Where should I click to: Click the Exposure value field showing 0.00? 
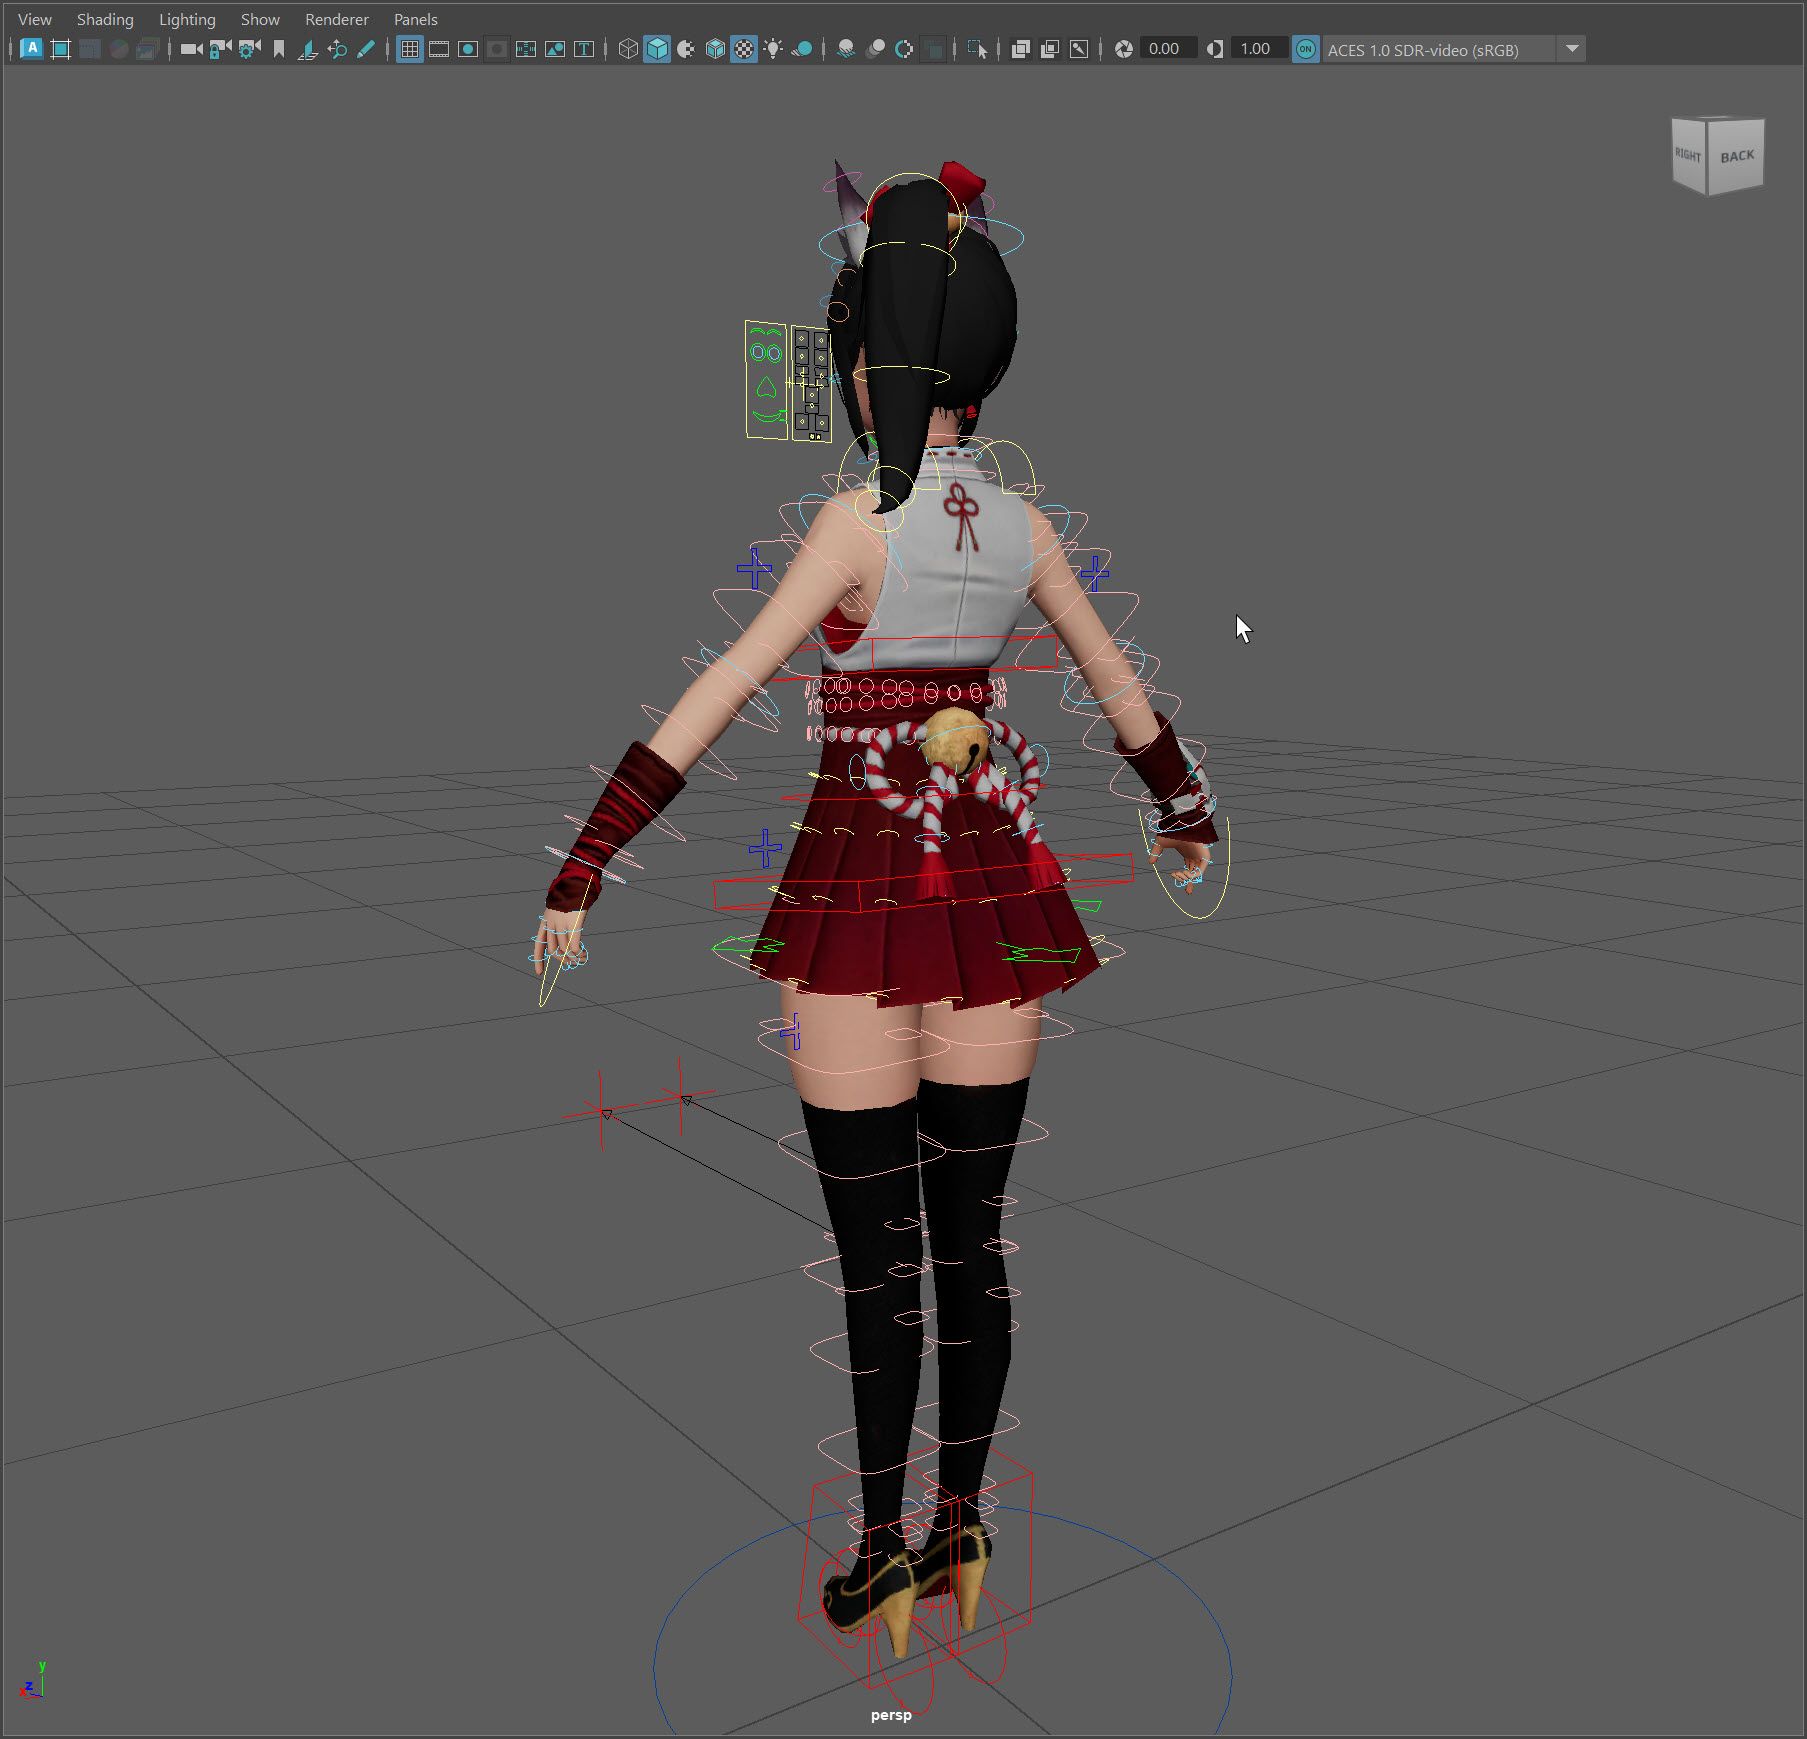(x=1168, y=49)
